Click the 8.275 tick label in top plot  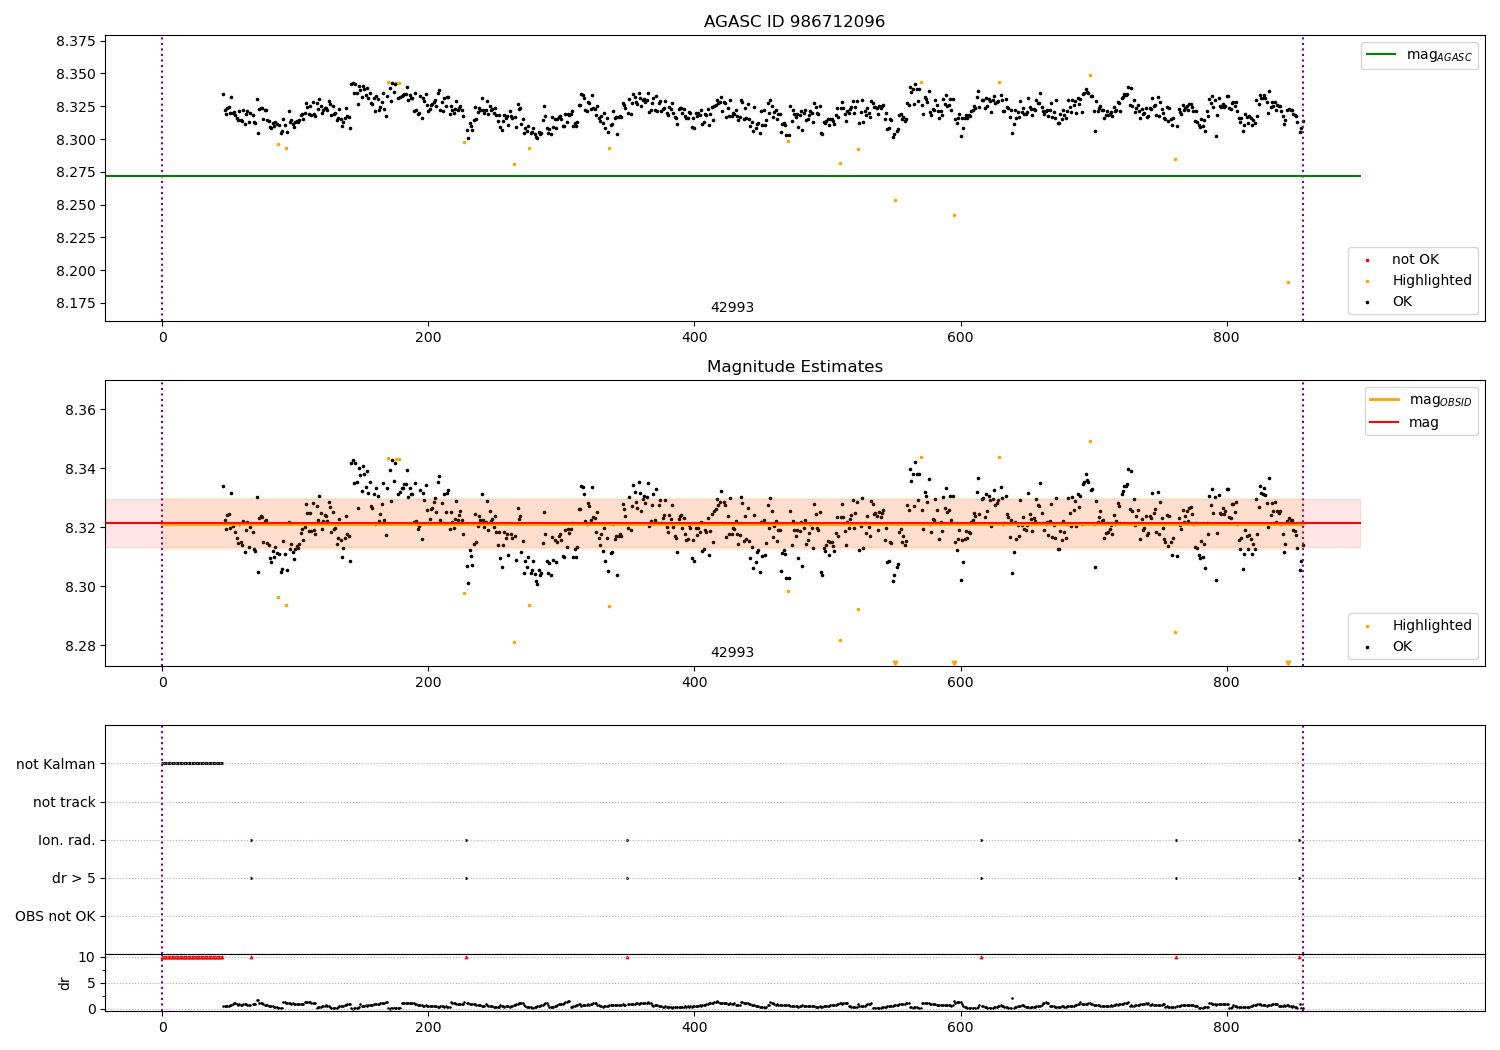(75, 173)
